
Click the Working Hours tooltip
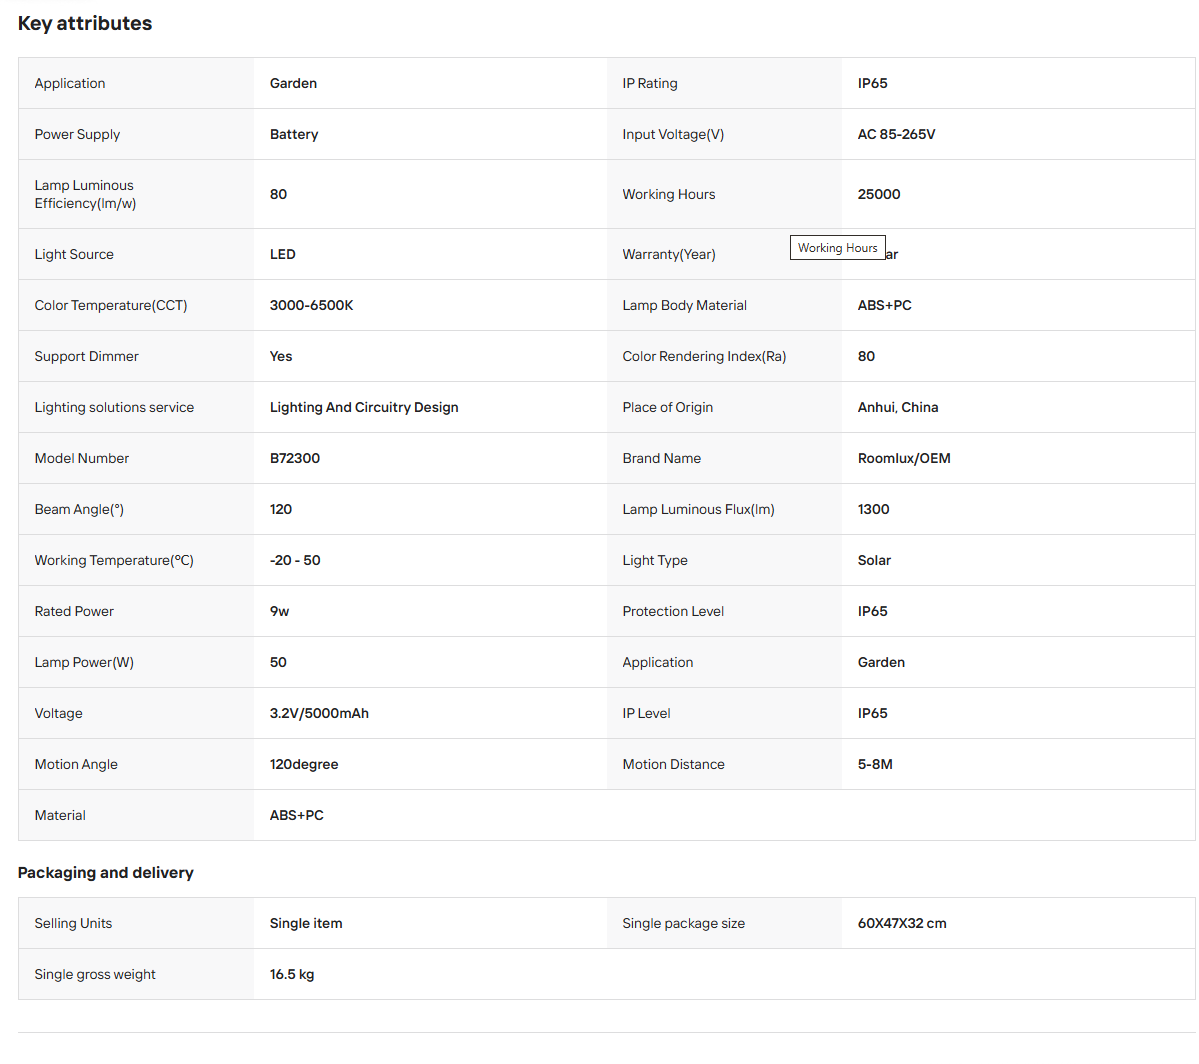pos(837,248)
